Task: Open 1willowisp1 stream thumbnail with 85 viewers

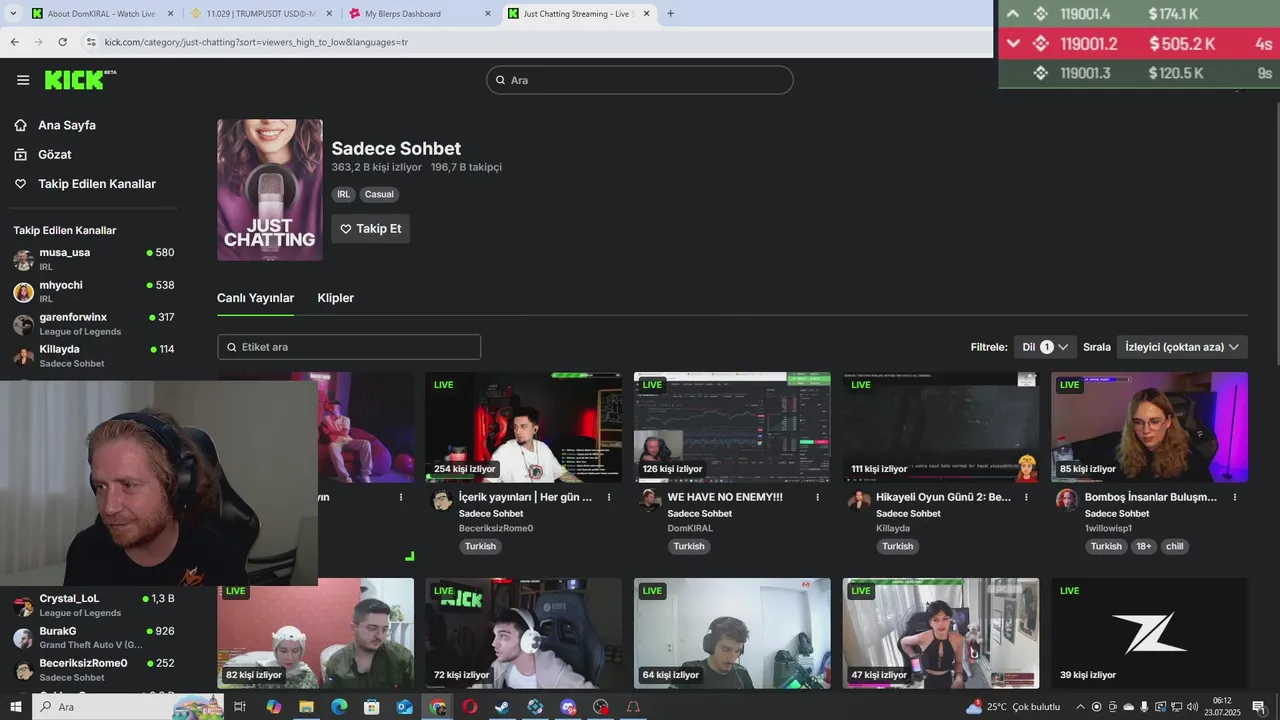Action: [x=1149, y=428]
